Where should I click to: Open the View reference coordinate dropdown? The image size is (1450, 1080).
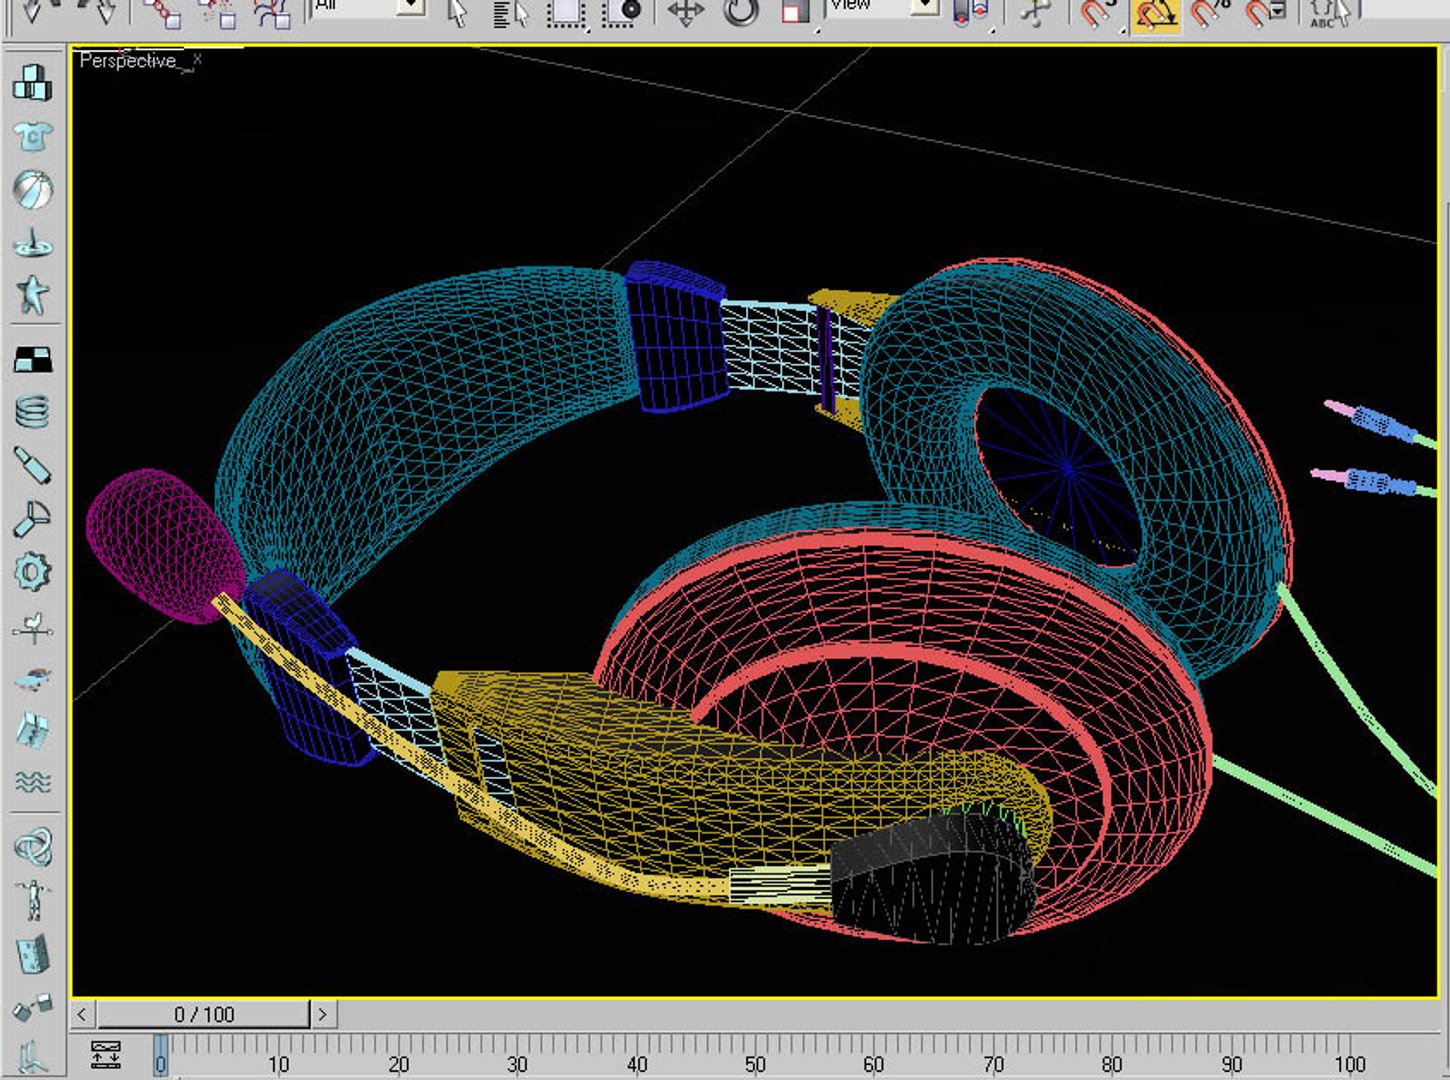[x=925, y=6]
